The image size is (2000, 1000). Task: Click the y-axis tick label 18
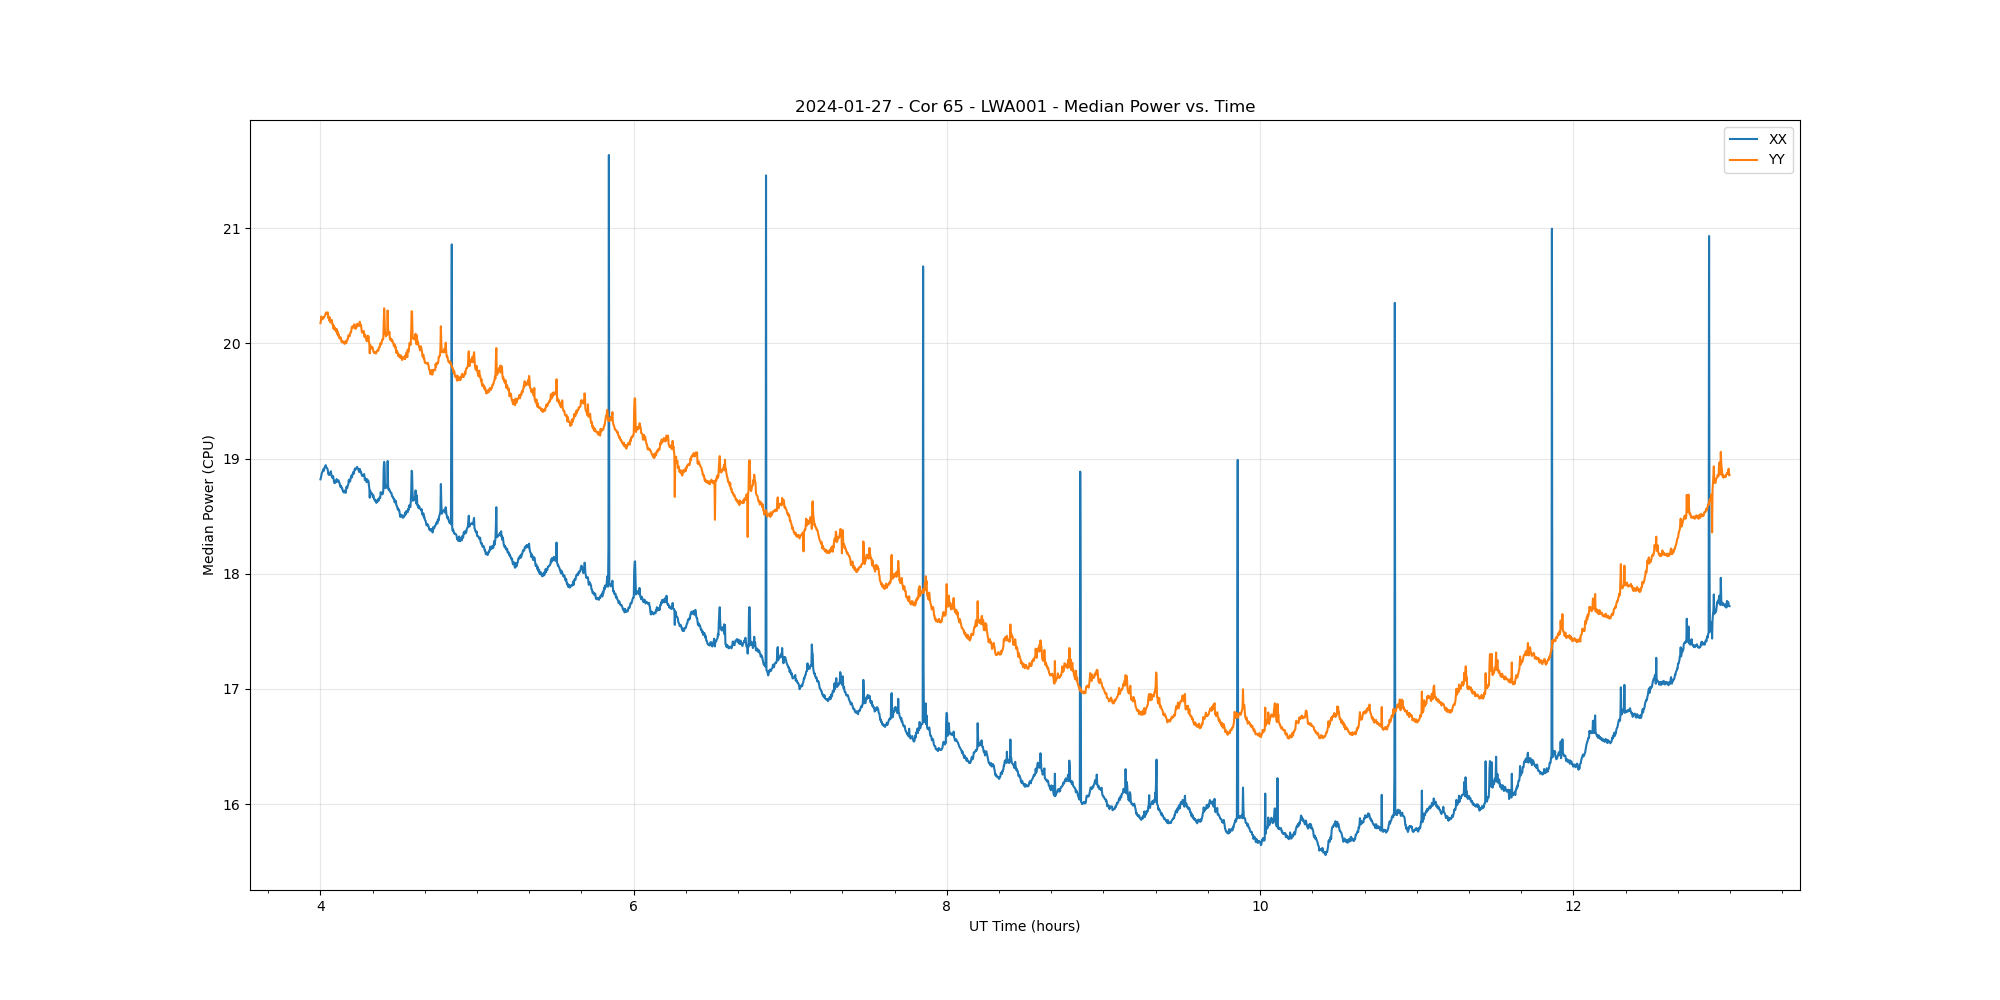[x=232, y=575]
